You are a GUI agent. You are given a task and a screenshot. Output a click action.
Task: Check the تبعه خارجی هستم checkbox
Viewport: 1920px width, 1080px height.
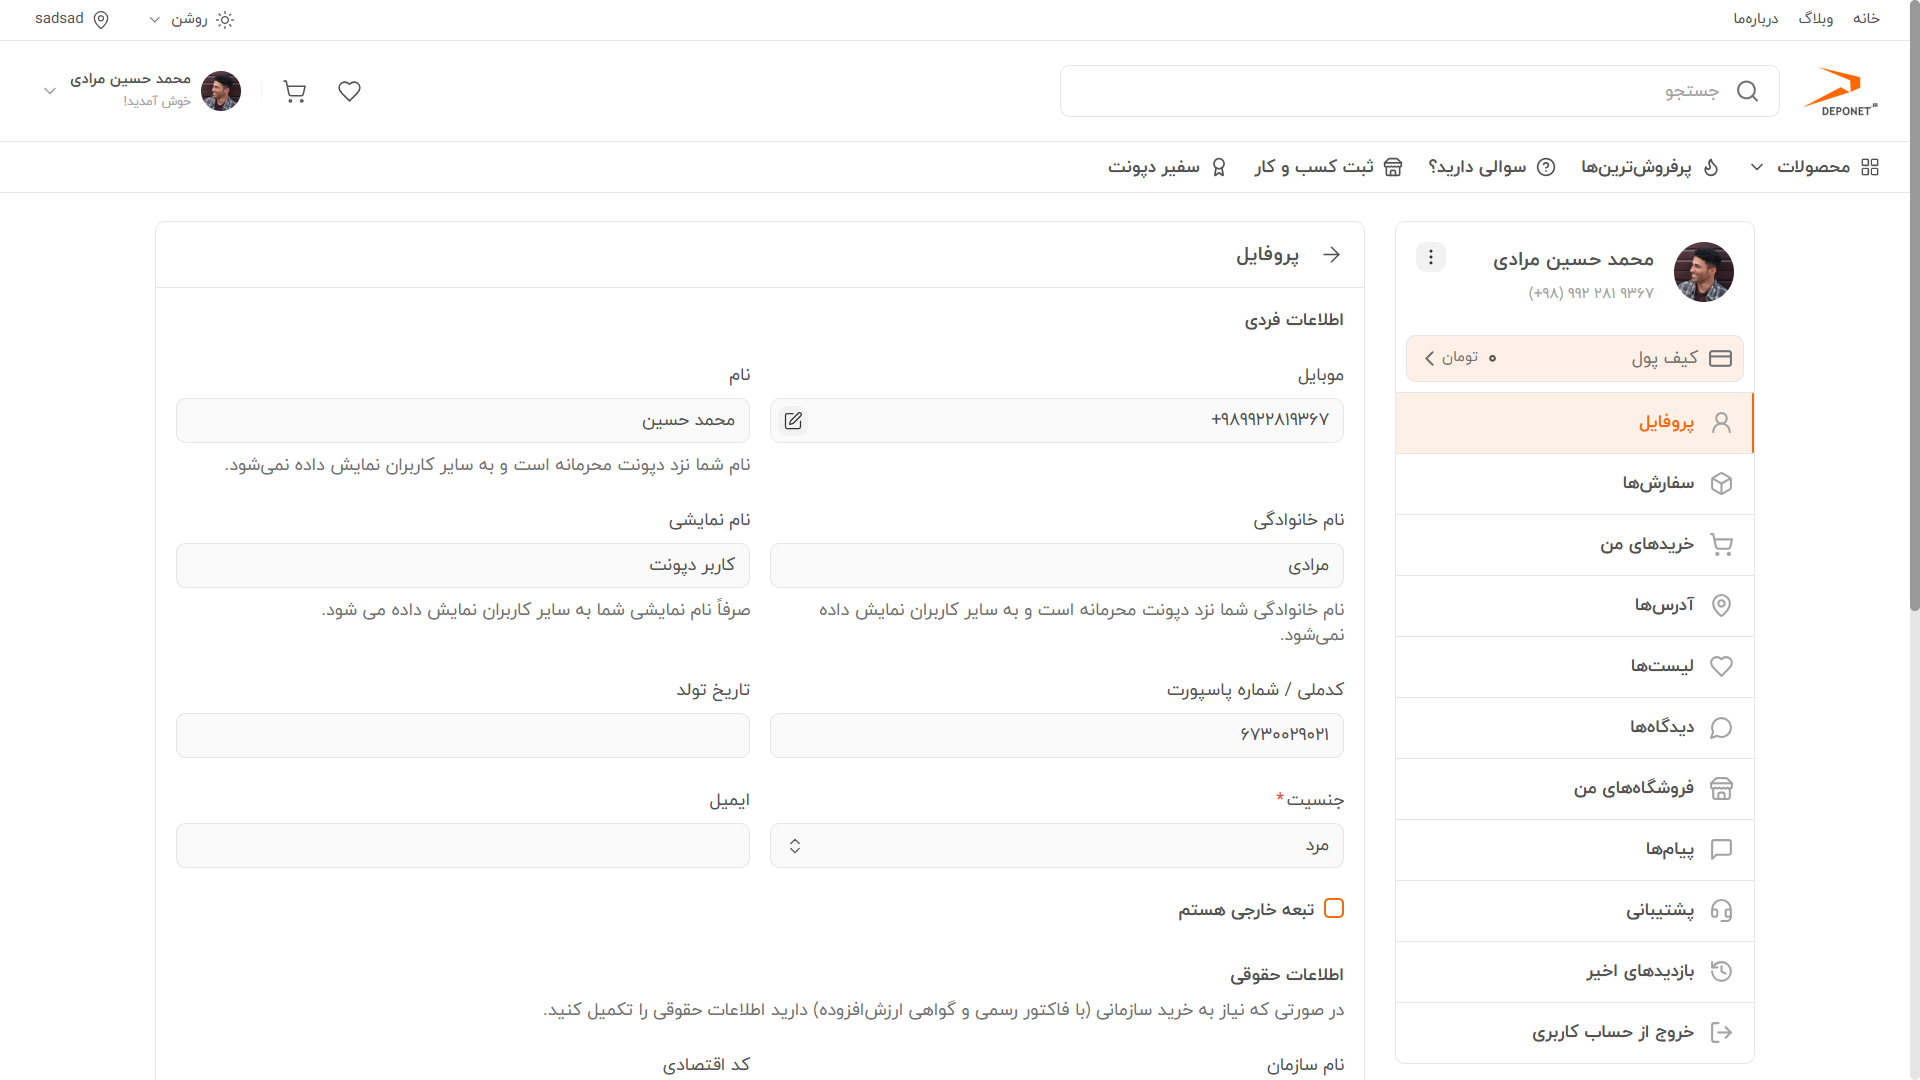[1334, 908]
